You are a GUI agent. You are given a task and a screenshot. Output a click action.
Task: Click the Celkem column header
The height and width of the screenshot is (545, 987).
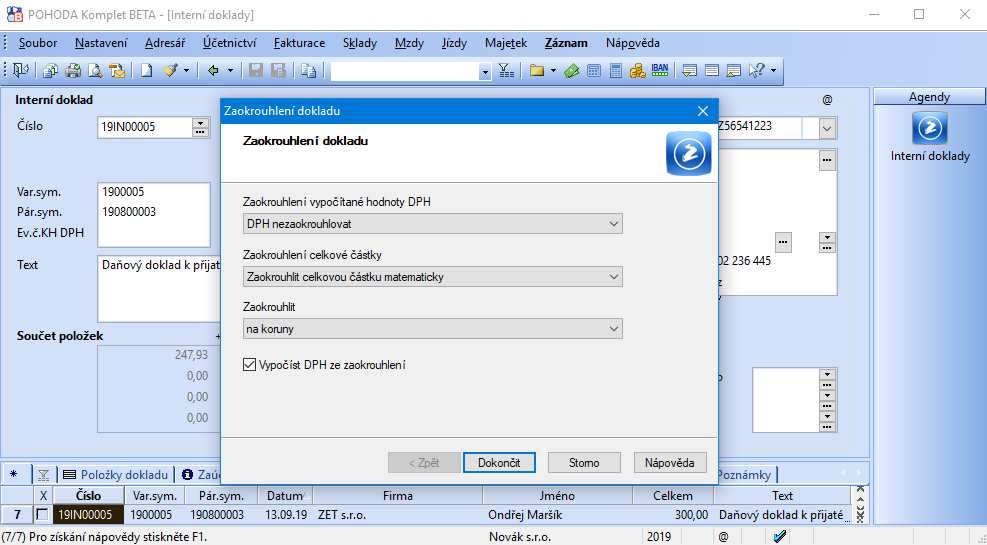click(x=673, y=496)
